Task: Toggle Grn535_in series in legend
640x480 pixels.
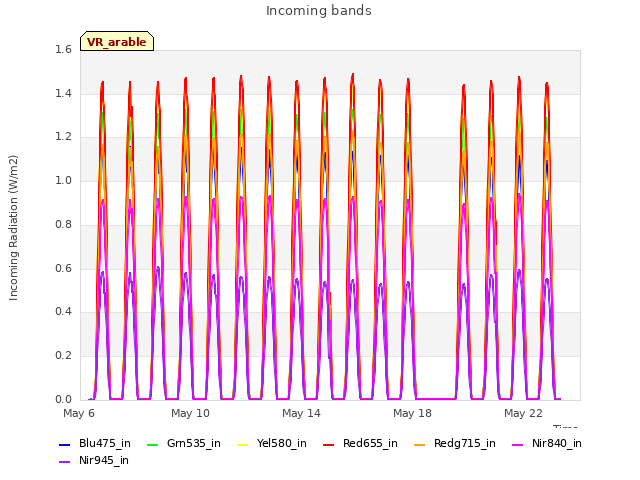Action: point(184,443)
